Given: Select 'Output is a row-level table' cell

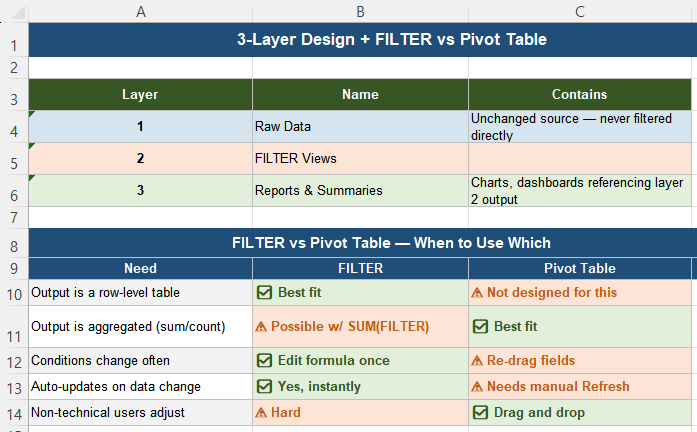Looking at the screenshot, I should pos(140,292).
